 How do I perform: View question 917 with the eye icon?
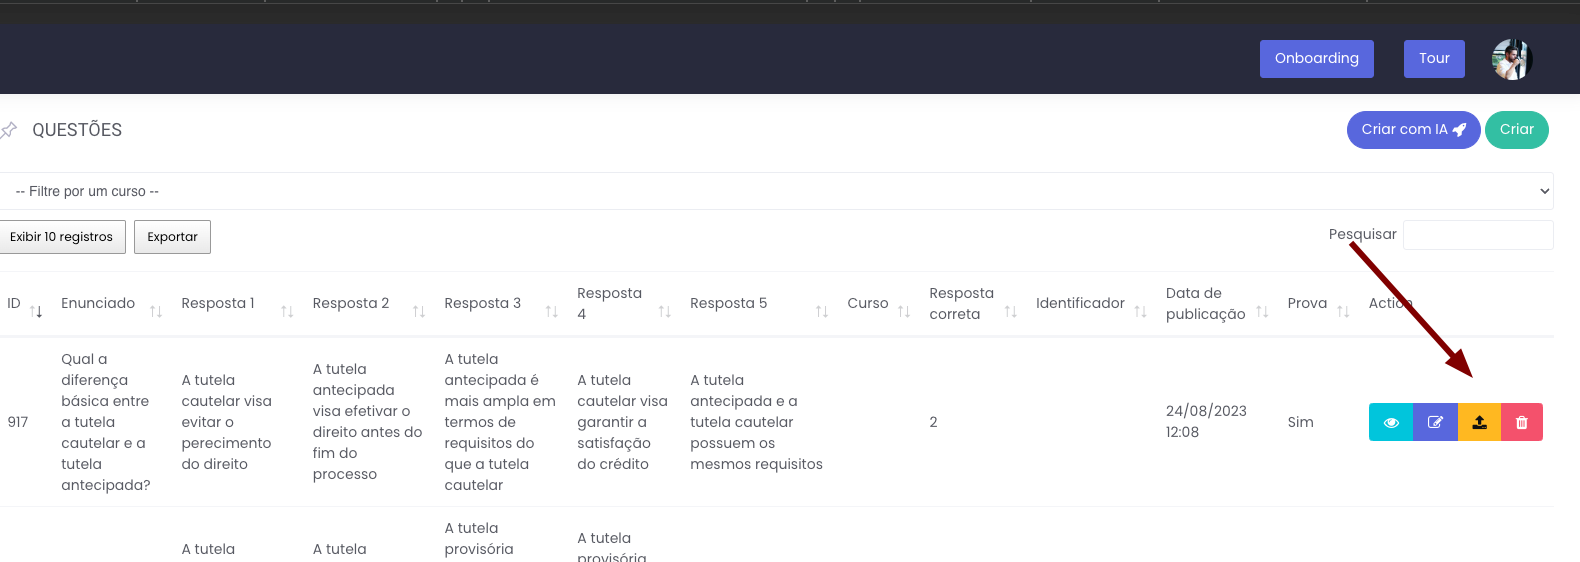(1390, 422)
